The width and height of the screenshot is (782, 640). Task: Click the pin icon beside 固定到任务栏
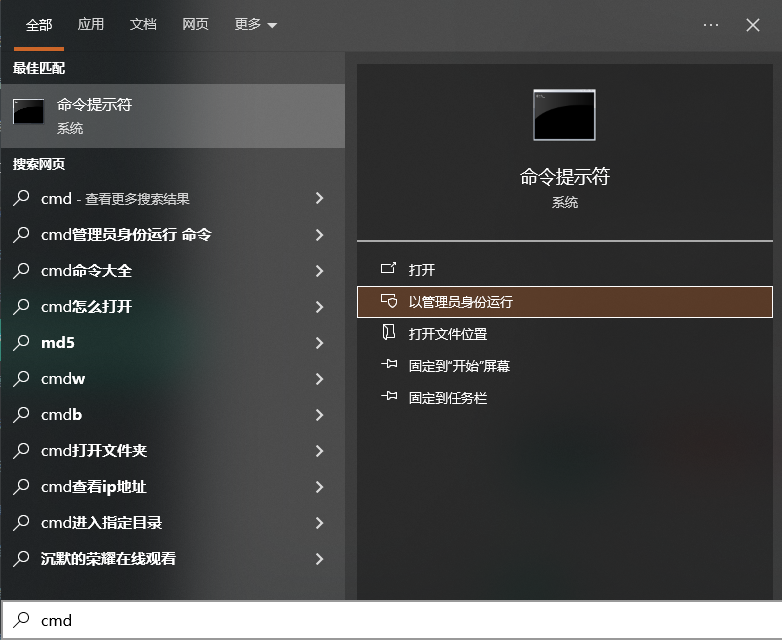coord(389,396)
